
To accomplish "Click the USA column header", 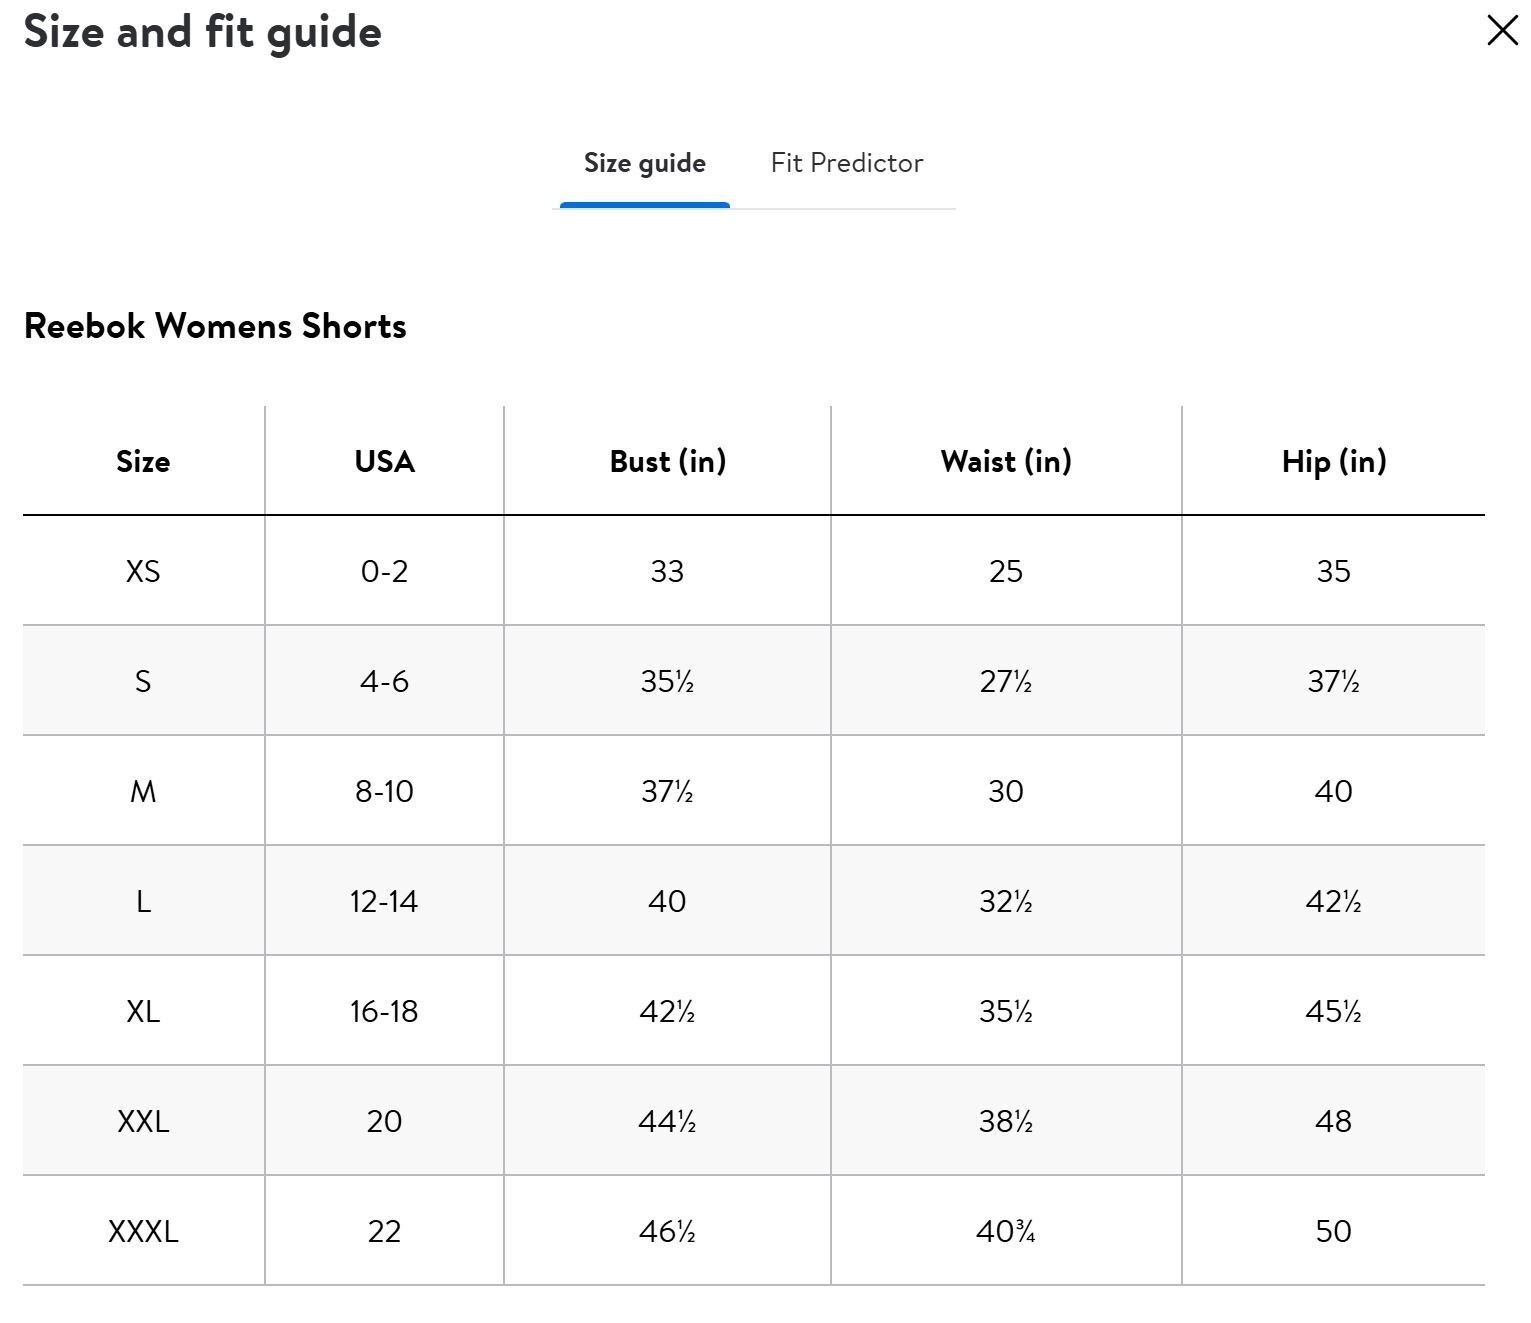I will [384, 461].
